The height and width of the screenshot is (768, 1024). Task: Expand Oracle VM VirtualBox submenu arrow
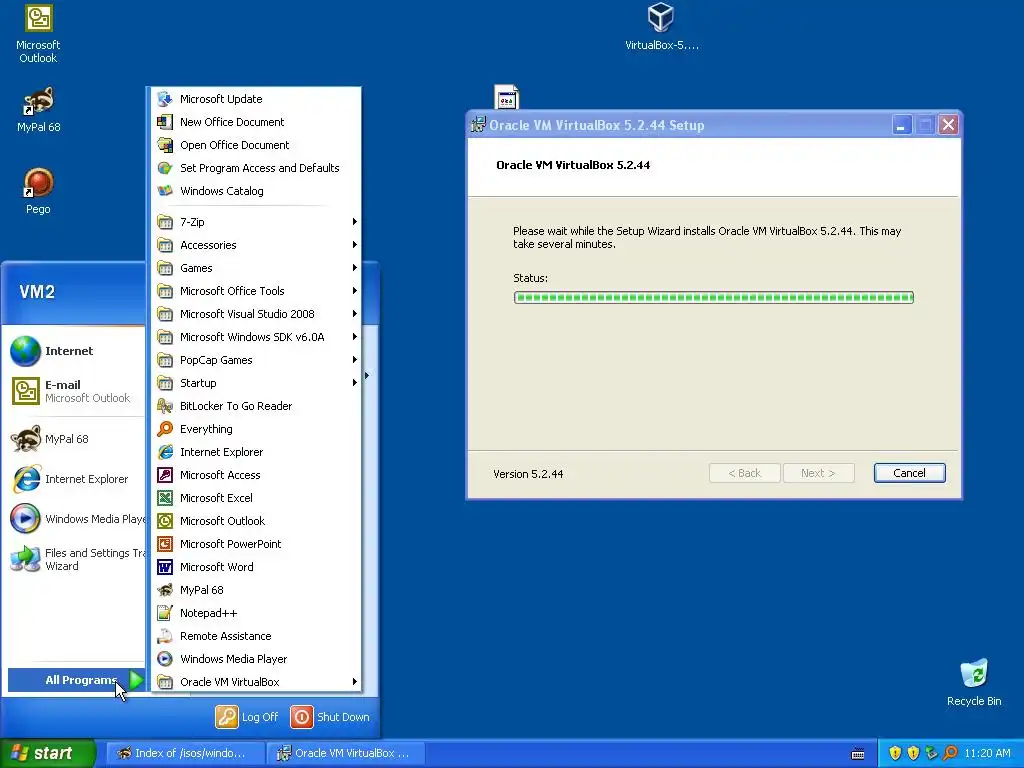click(355, 682)
